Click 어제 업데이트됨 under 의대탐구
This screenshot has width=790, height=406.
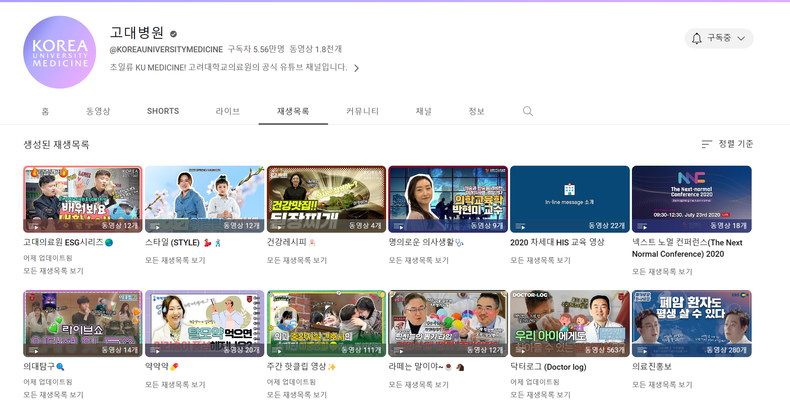tap(48, 382)
